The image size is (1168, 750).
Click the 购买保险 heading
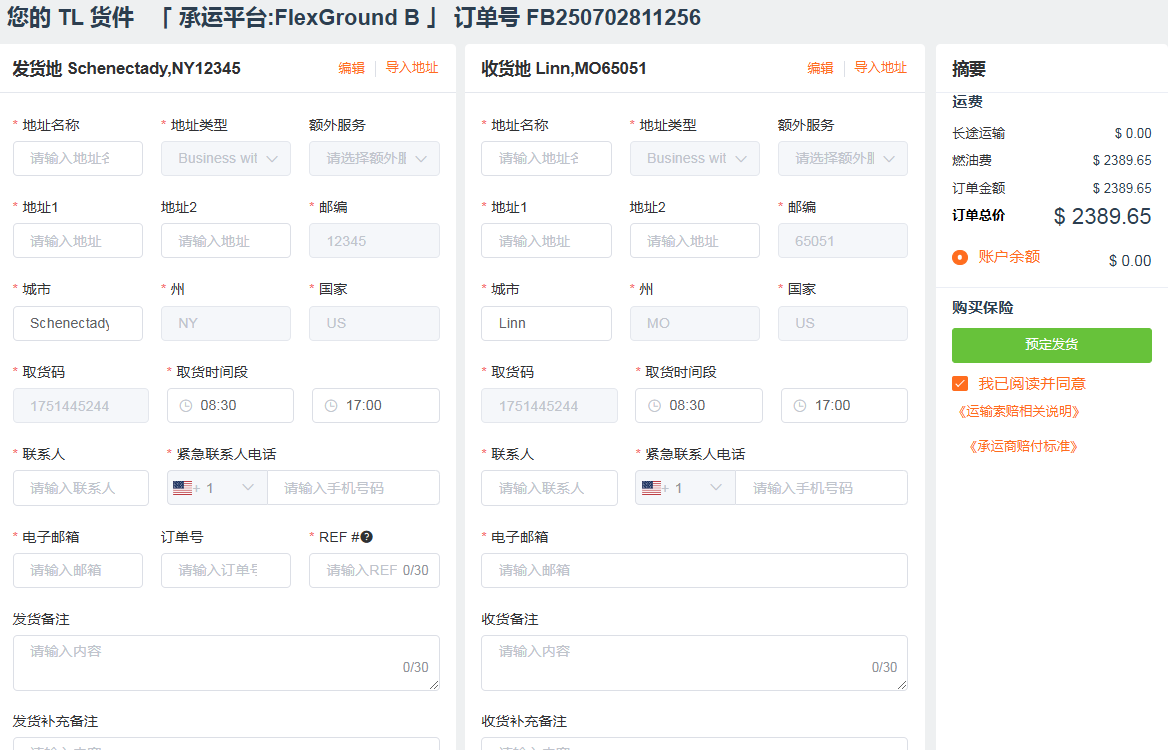(x=983, y=308)
